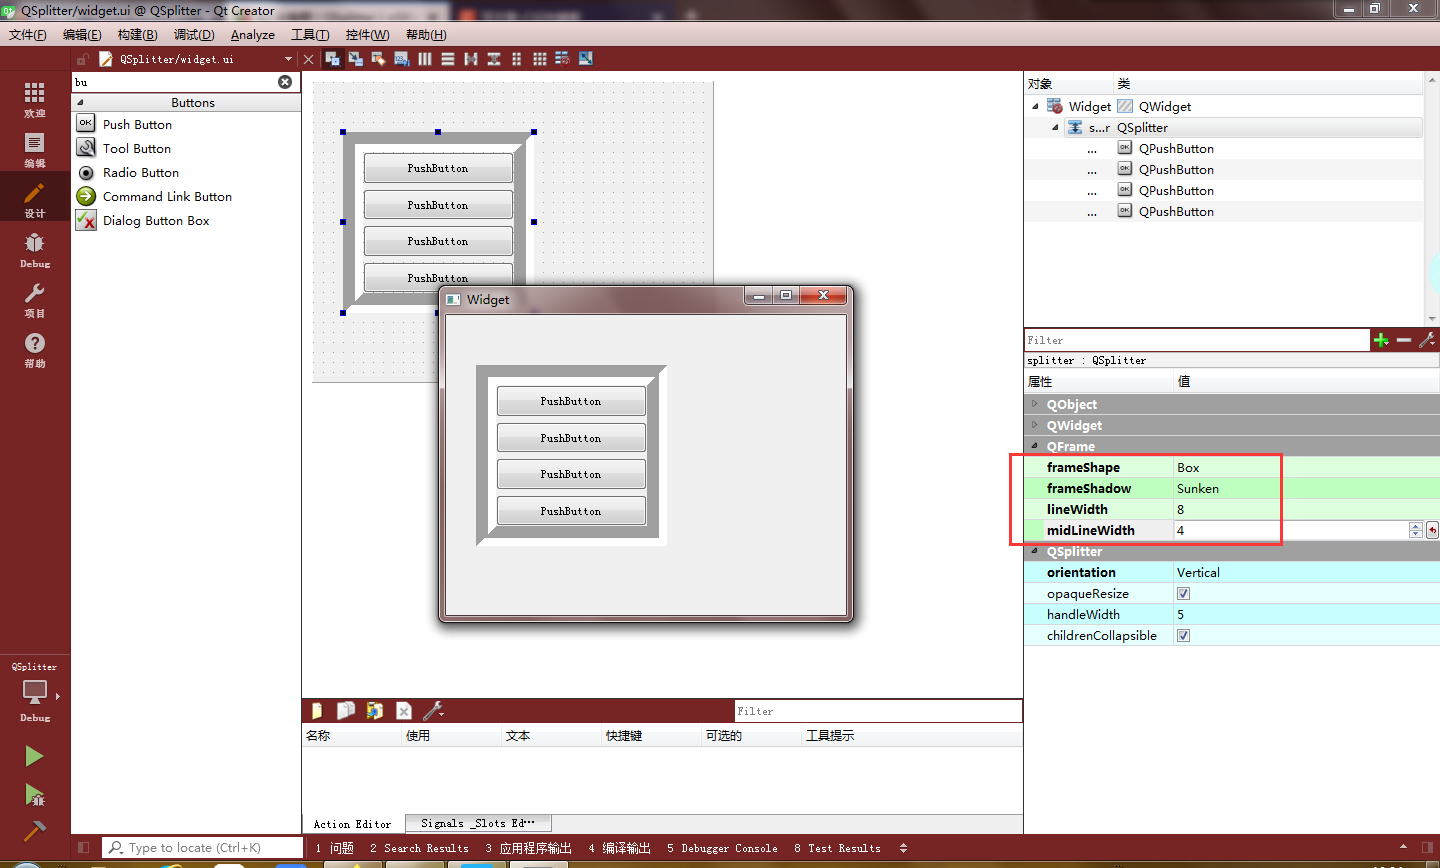Adjust size of the selected widget
The image size is (1440, 868).
[x=586, y=58]
